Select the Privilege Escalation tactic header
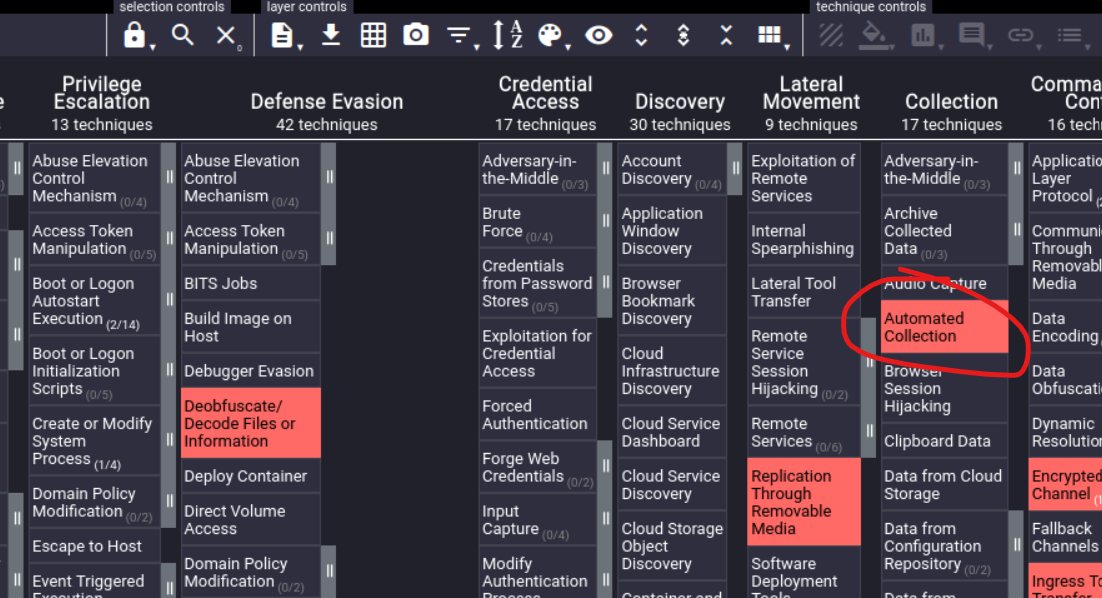Screen dimensions: 1102x598 102,93
